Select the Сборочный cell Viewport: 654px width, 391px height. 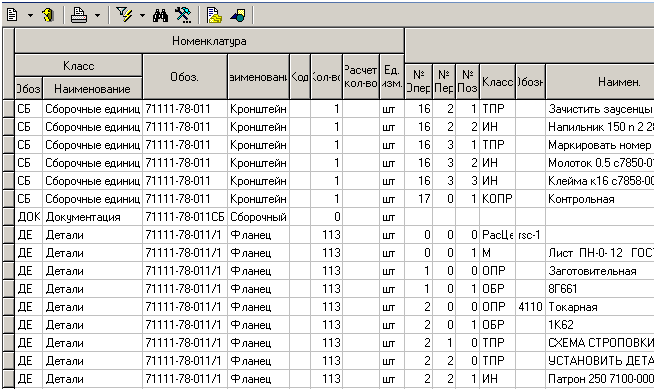pos(258,217)
